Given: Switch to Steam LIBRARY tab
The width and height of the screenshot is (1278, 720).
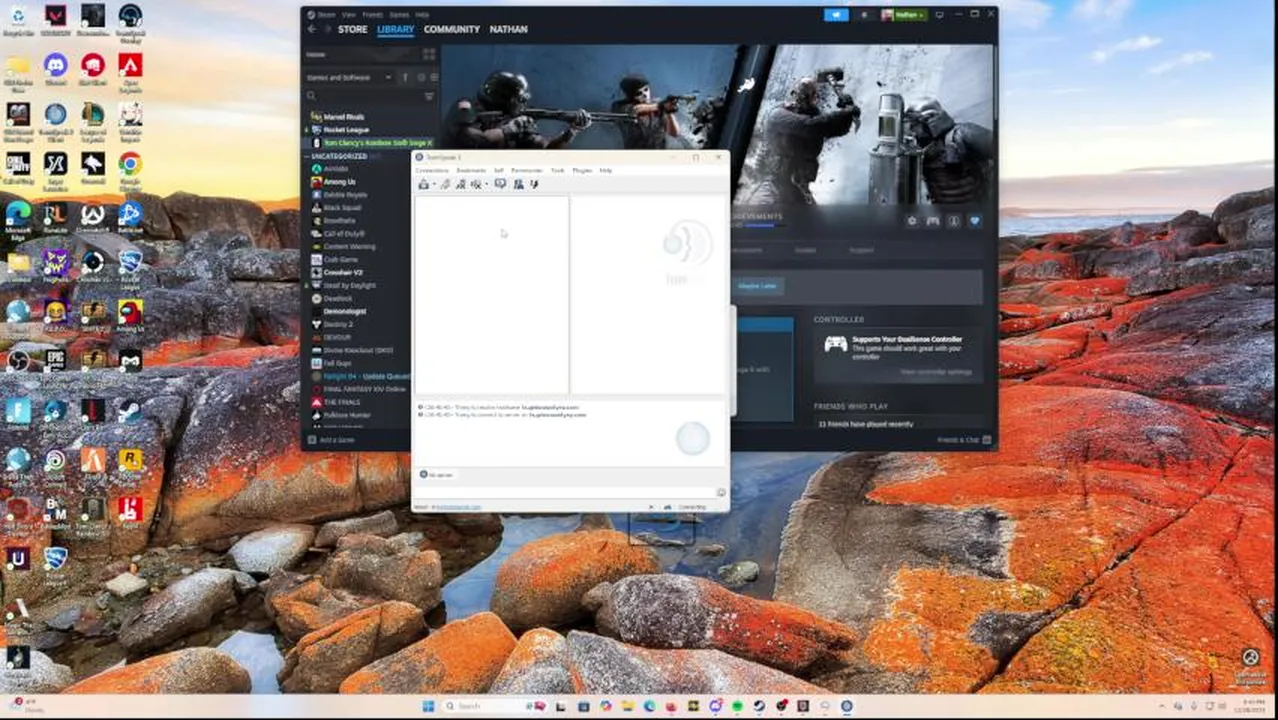Looking at the screenshot, I should (395, 29).
